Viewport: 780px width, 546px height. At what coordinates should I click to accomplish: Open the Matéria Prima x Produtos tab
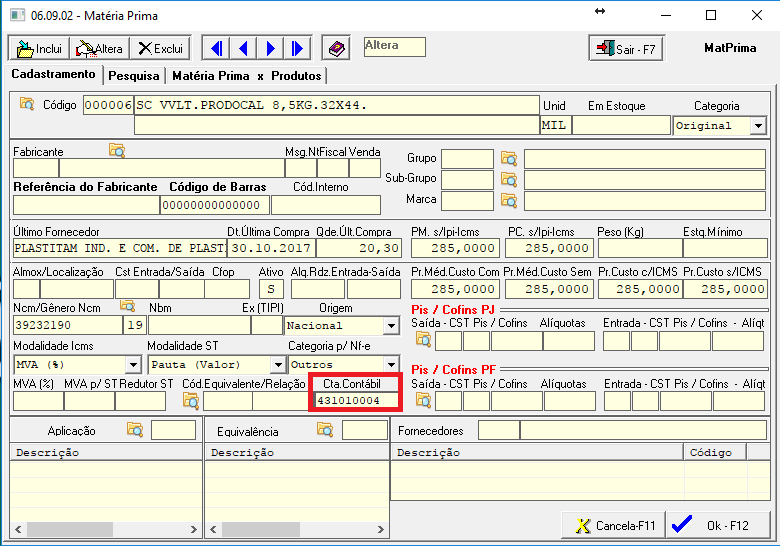(247, 76)
